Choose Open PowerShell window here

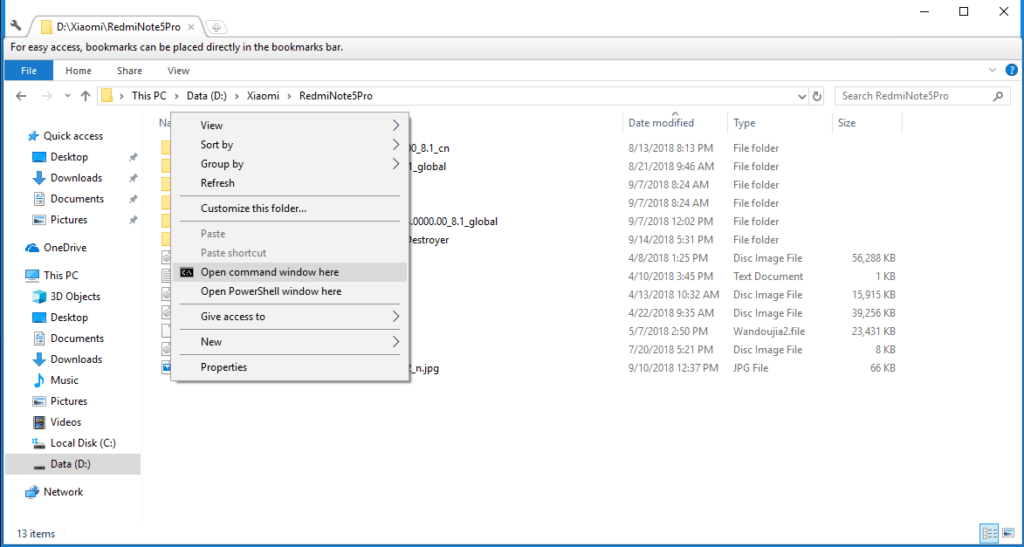click(290, 291)
